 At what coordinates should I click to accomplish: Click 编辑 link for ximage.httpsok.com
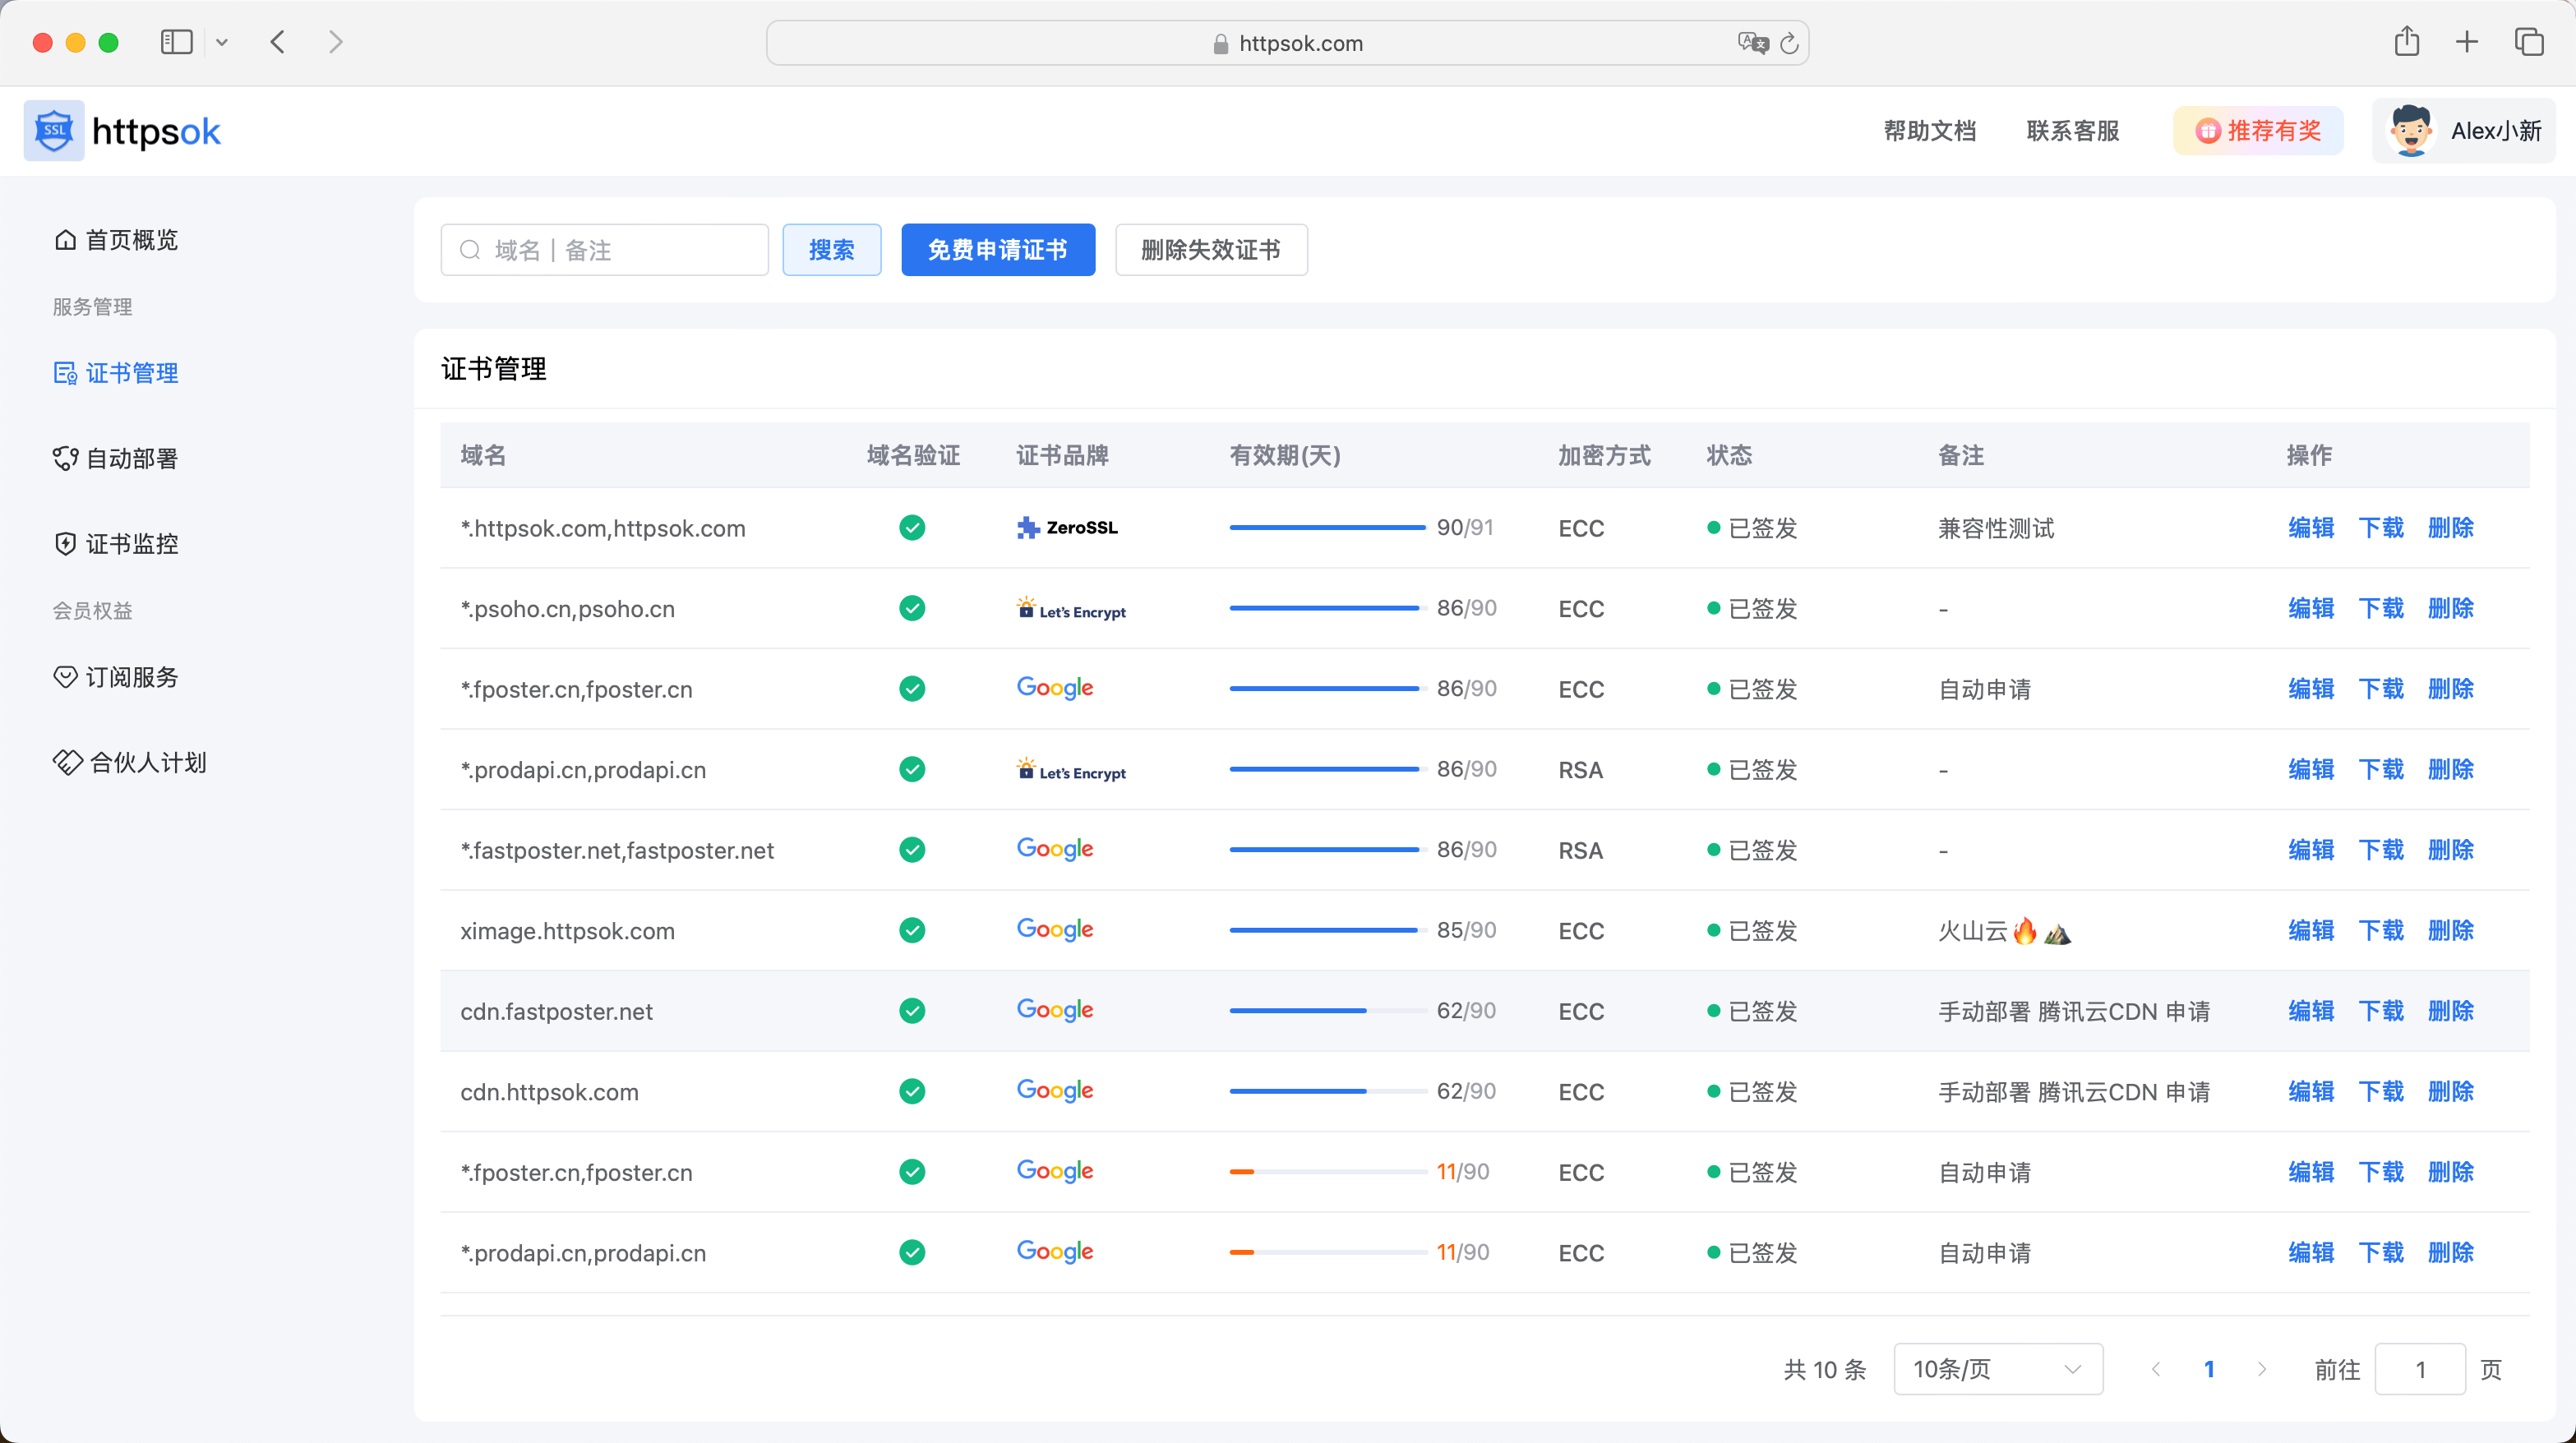pyautogui.click(x=2309, y=930)
